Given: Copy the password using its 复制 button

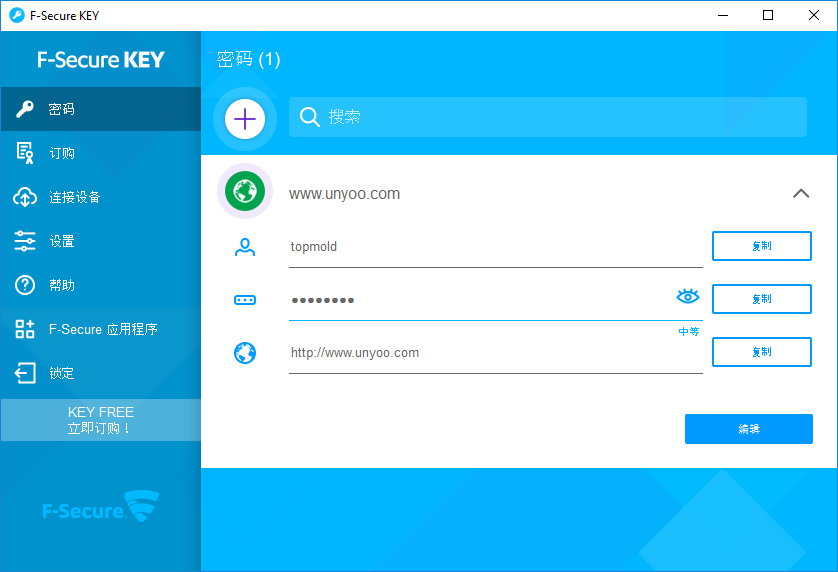Looking at the screenshot, I should point(762,299).
